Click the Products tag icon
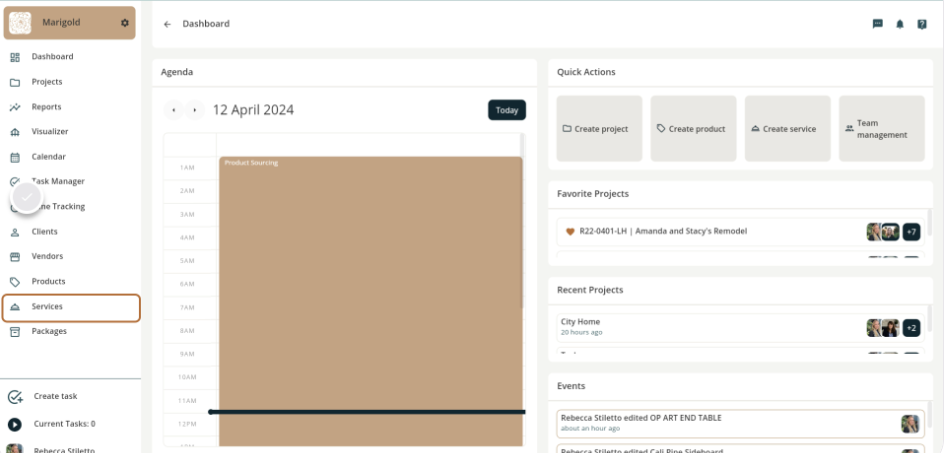The image size is (947, 453). [x=15, y=281]
